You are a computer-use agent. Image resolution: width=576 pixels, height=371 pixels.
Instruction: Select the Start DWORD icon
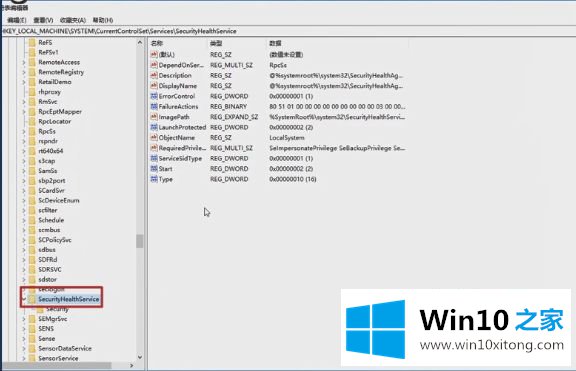pos(154,169)
